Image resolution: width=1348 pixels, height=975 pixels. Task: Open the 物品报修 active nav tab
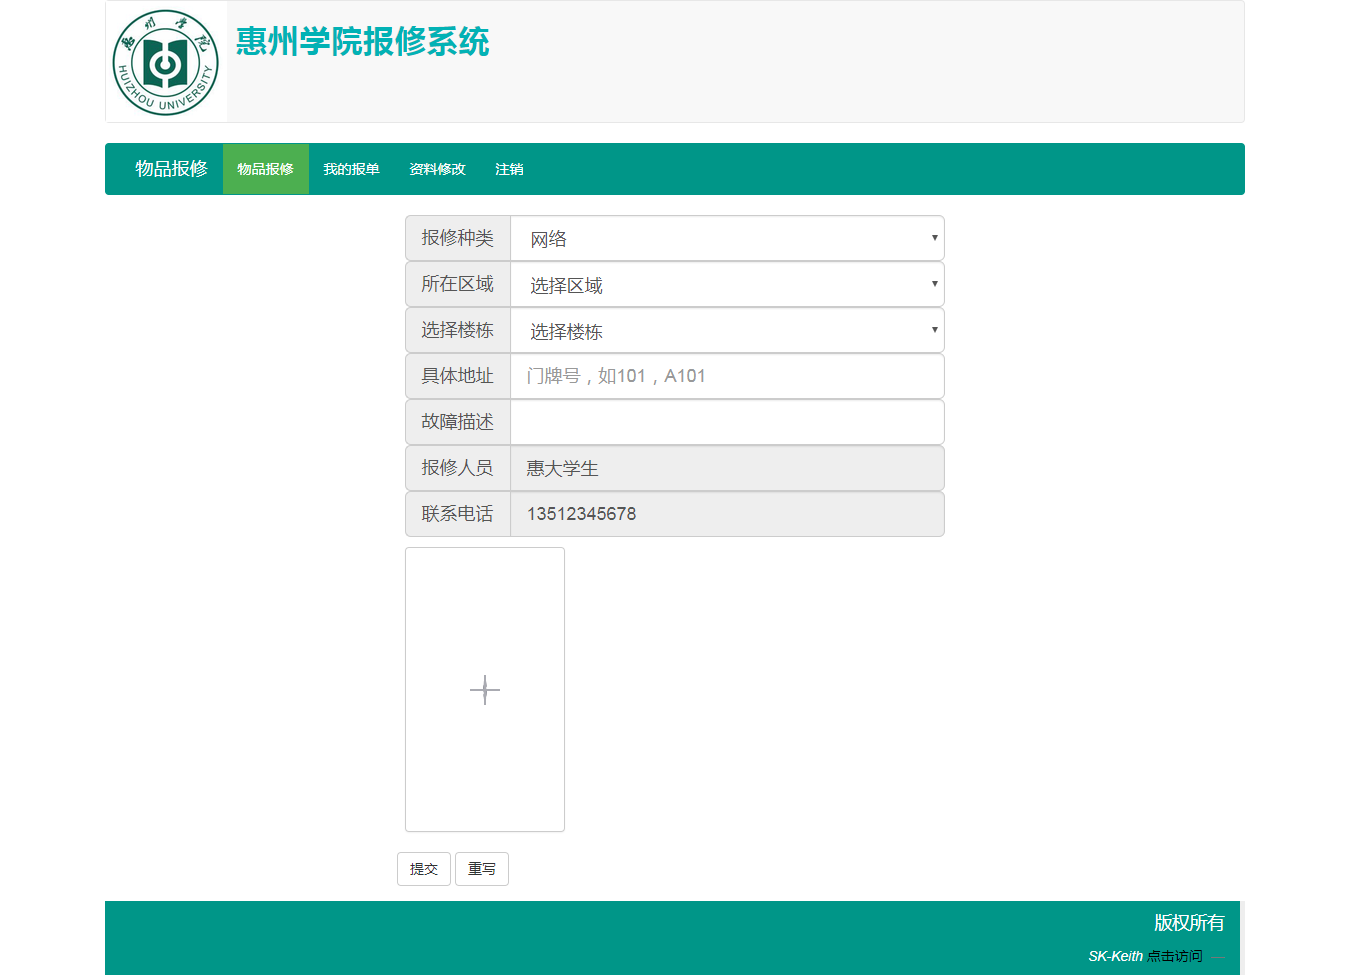[x=265, y=169]
